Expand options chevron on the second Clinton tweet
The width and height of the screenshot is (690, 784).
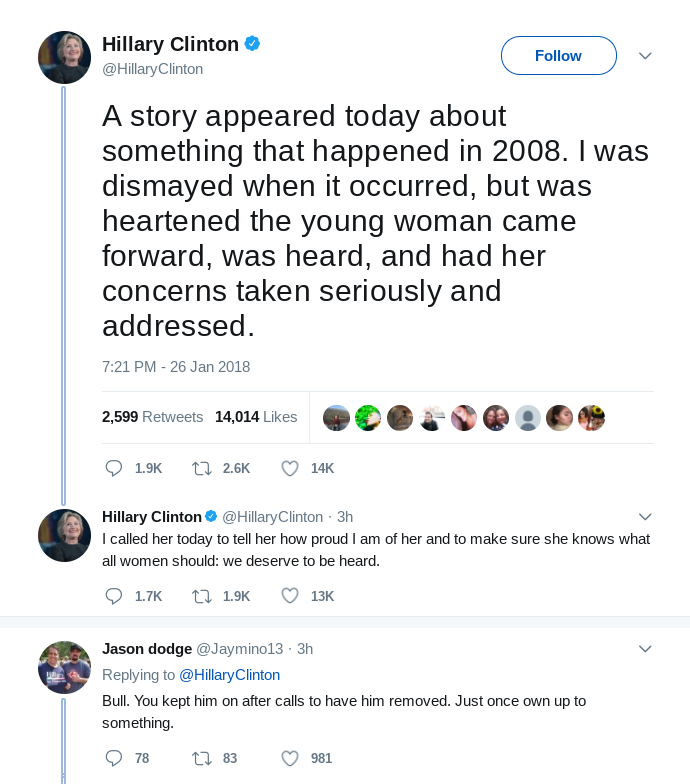[645, 517]
